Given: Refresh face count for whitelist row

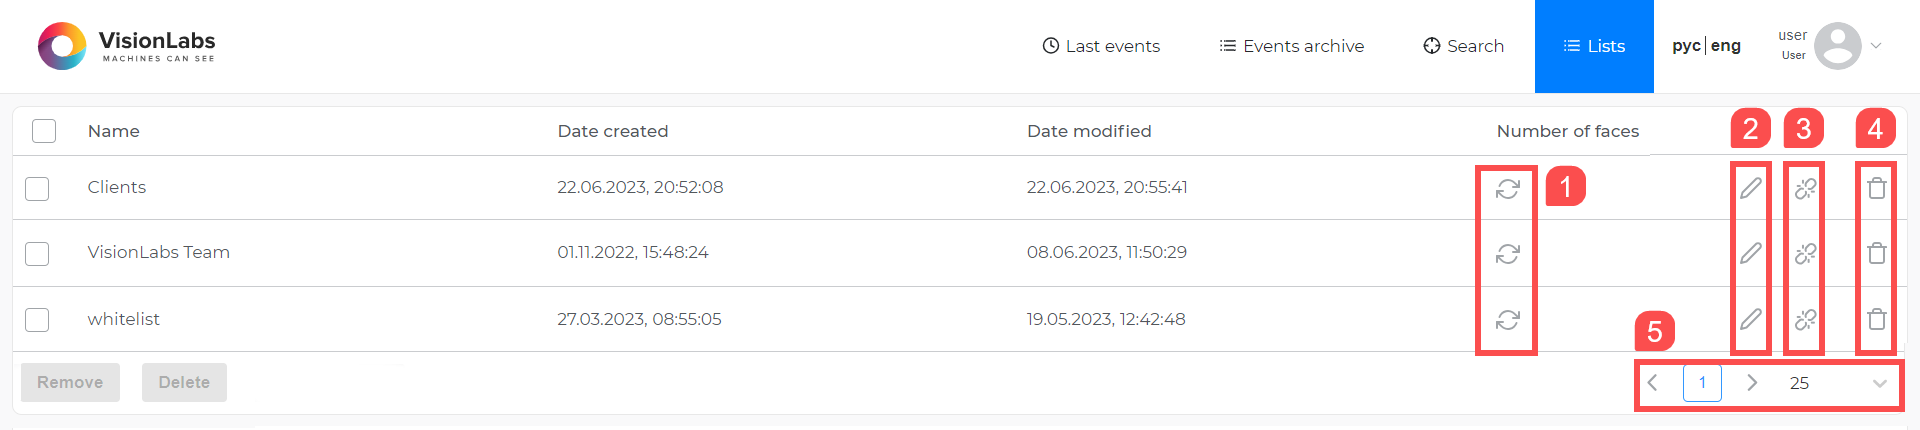Looking at the screenshot, I should pyautogui.click(x=1507, y=320).
